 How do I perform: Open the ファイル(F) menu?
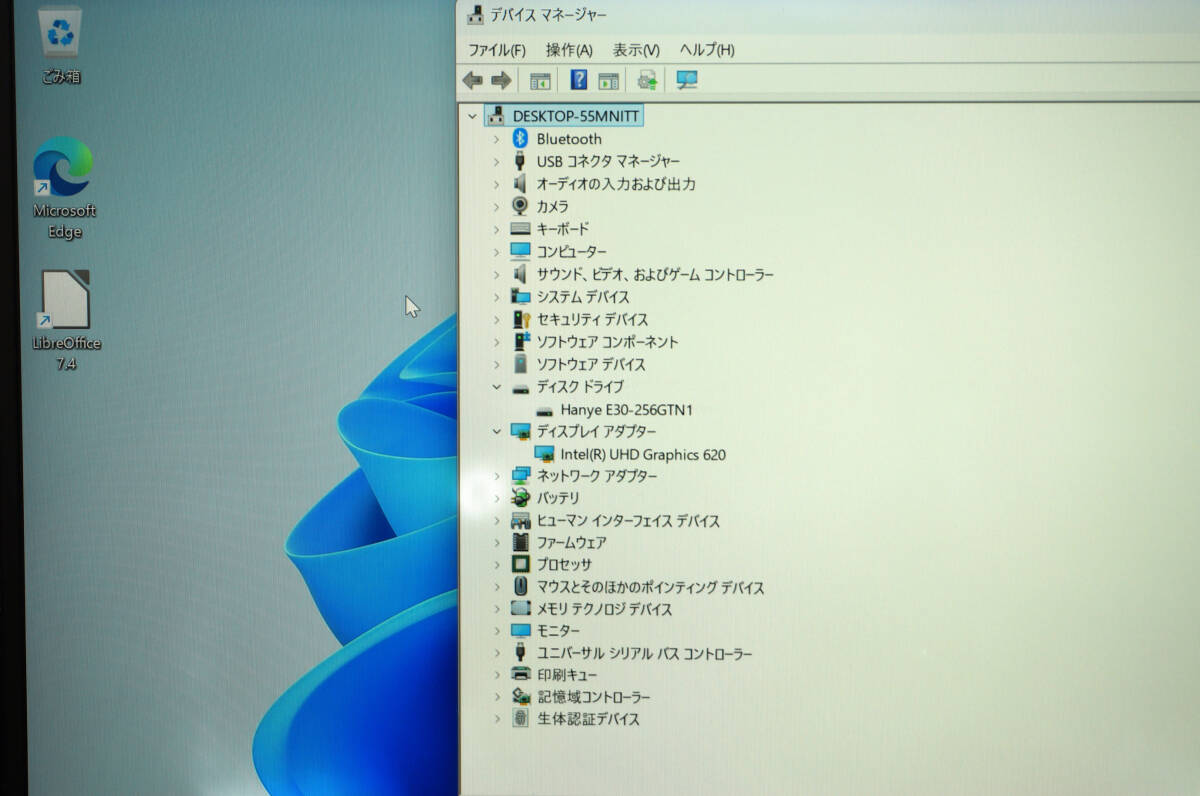pos(497,50)
